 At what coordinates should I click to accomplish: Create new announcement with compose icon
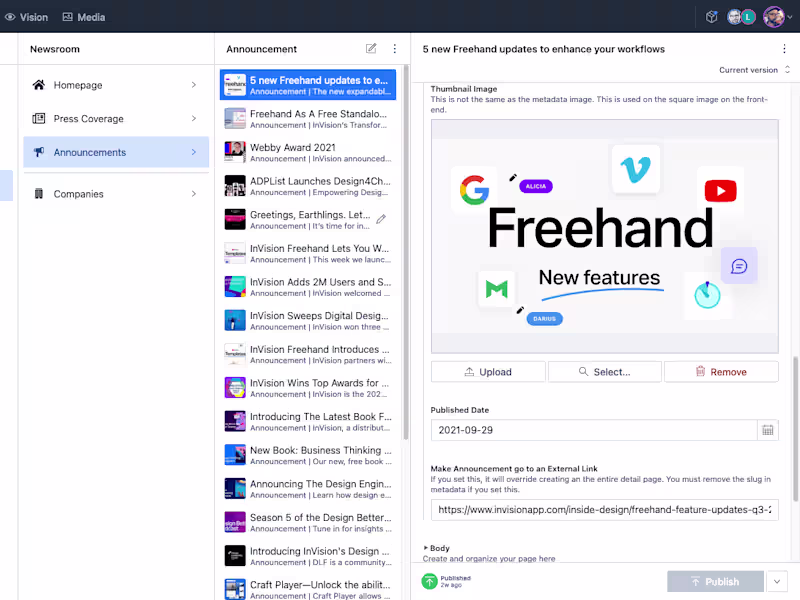(371, 48)
